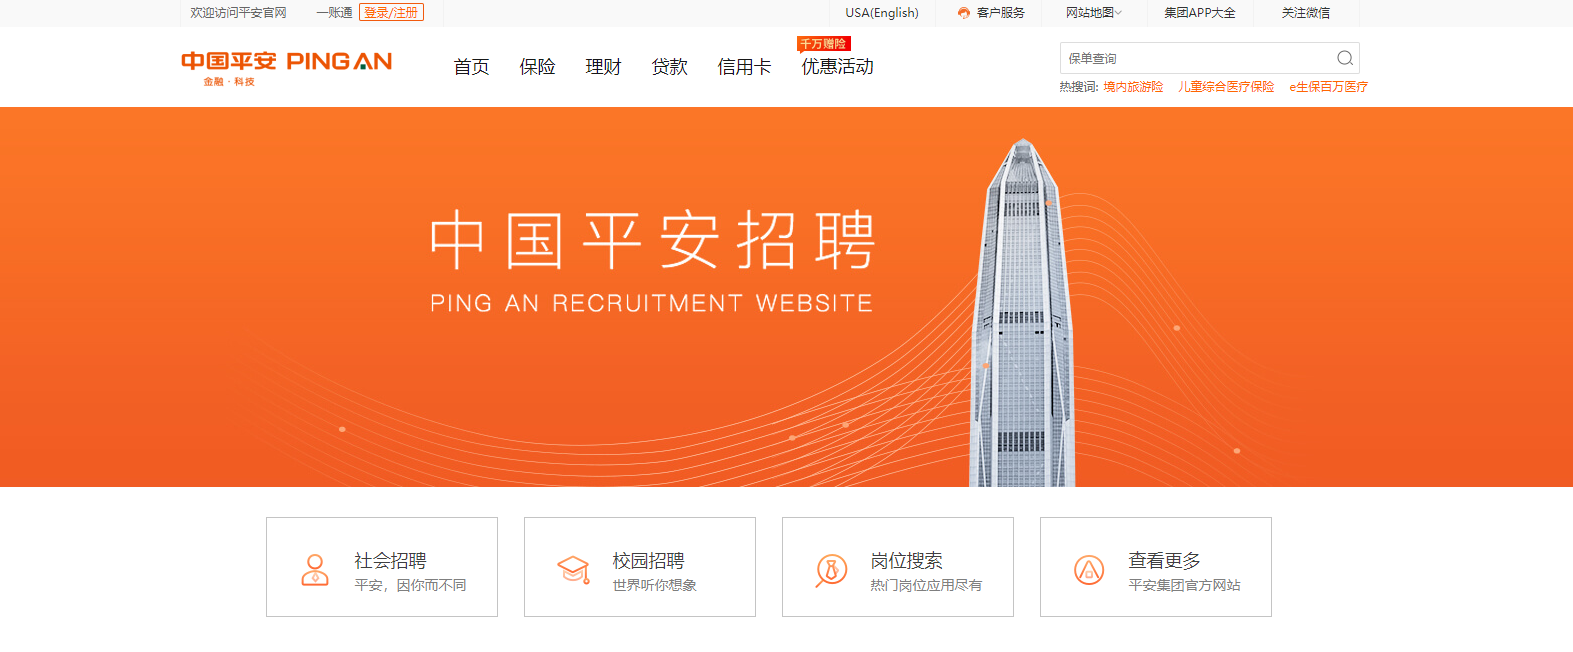1573x652 pixels.
Task: Click the 中国平安招聘 banner image
Action: point(786,297)
